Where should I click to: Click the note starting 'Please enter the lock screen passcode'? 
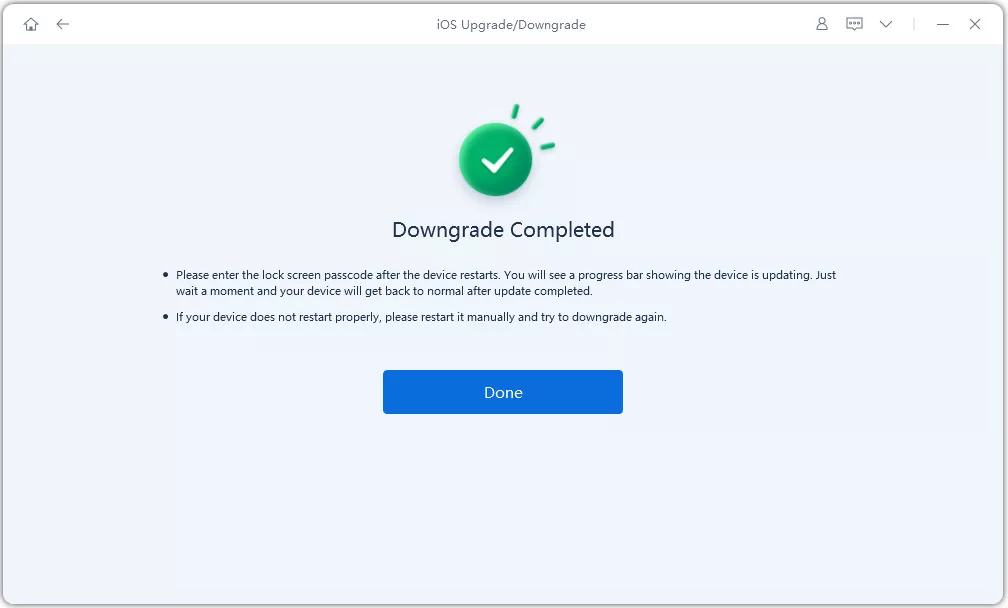tap(505, 283)
